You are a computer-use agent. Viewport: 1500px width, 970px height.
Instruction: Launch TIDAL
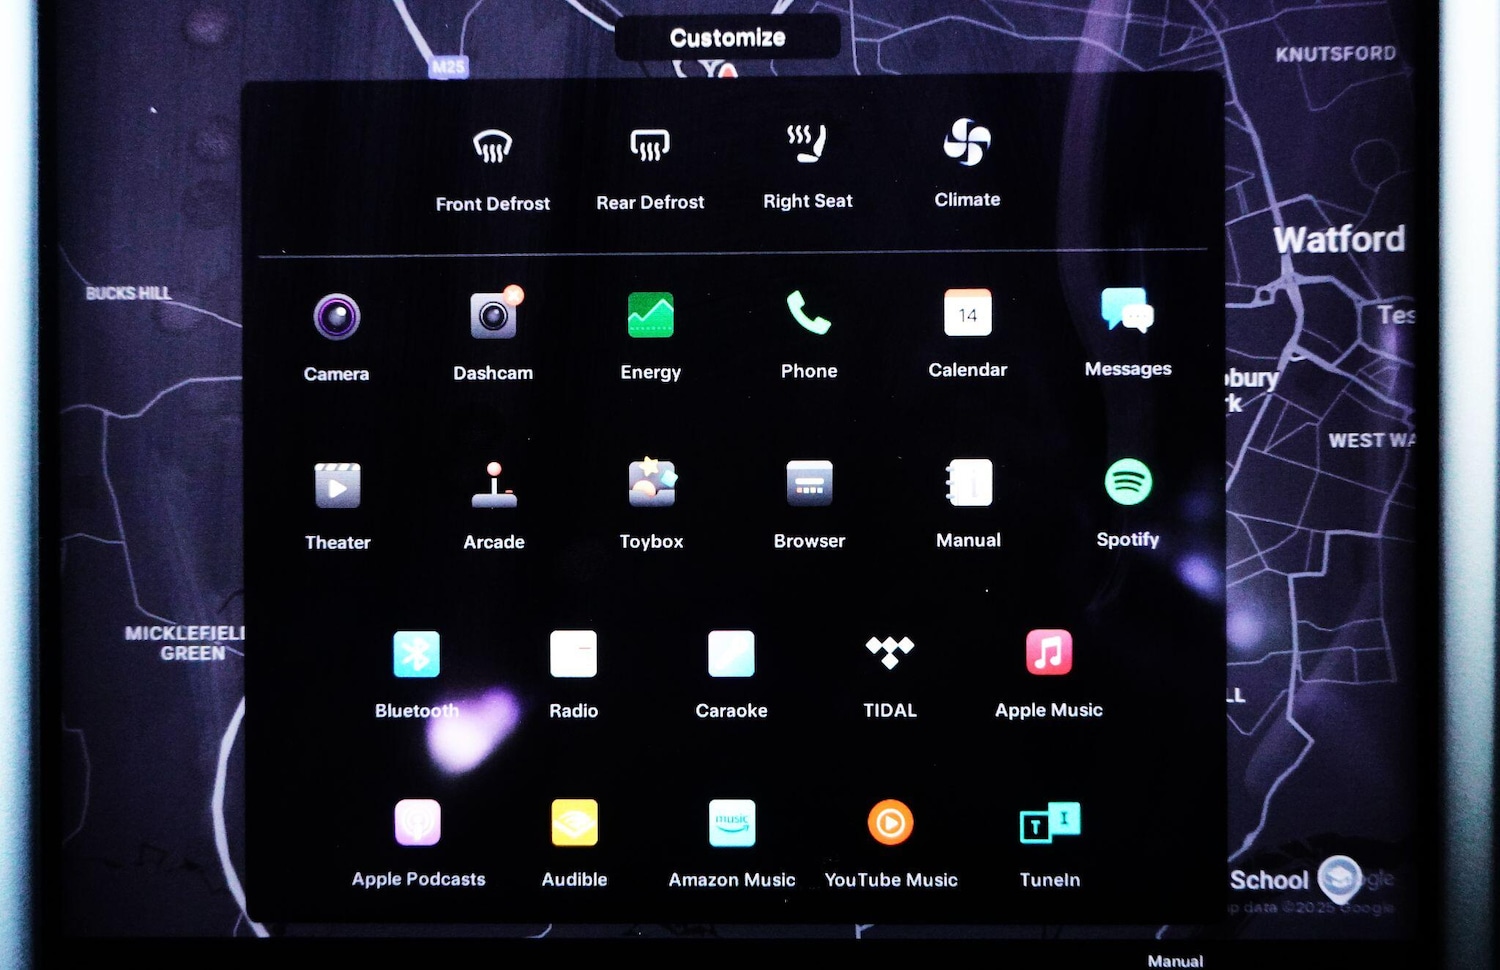890,652
